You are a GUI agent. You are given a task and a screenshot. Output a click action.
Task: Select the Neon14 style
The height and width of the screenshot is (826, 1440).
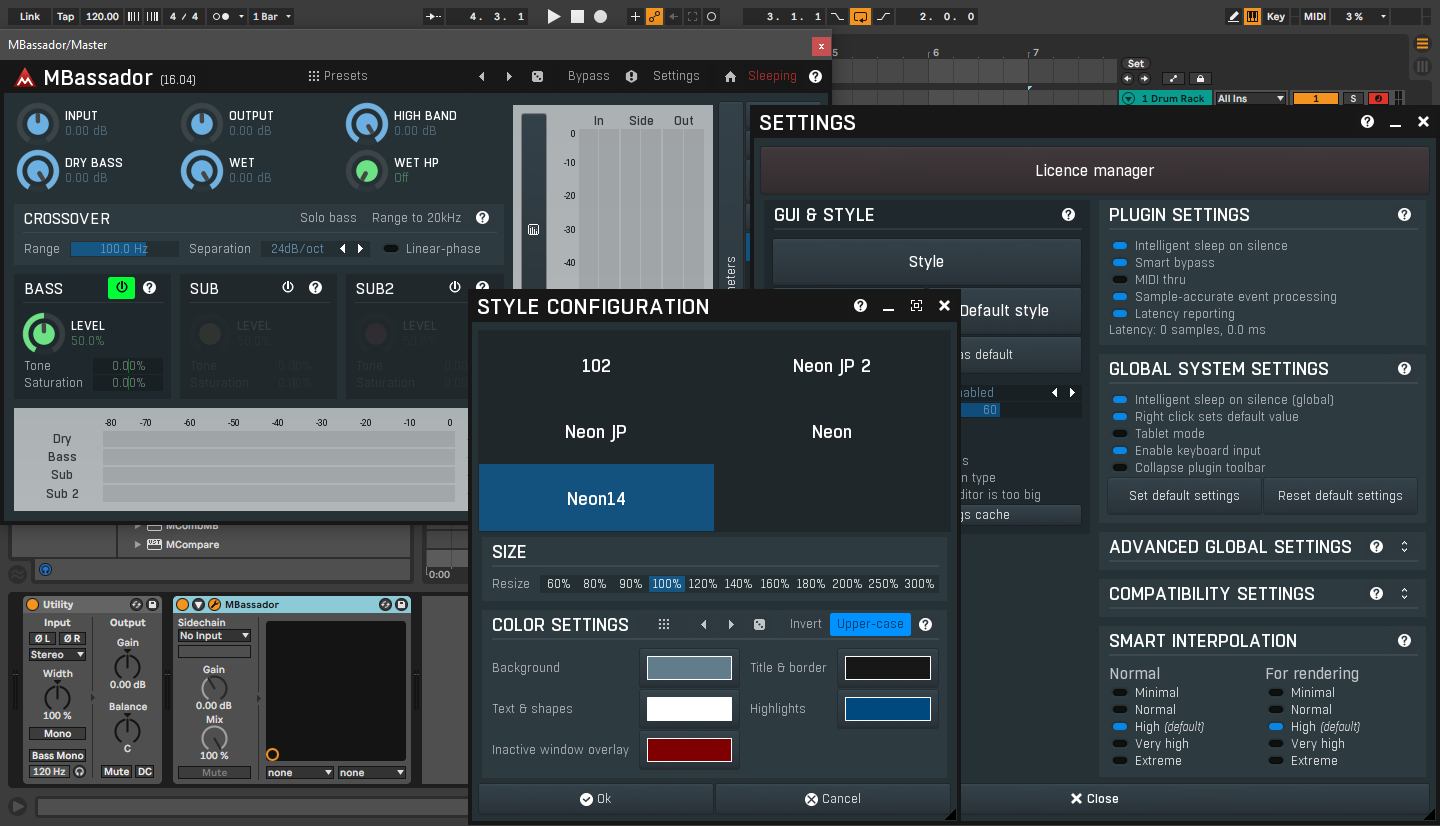click(596, 498)
